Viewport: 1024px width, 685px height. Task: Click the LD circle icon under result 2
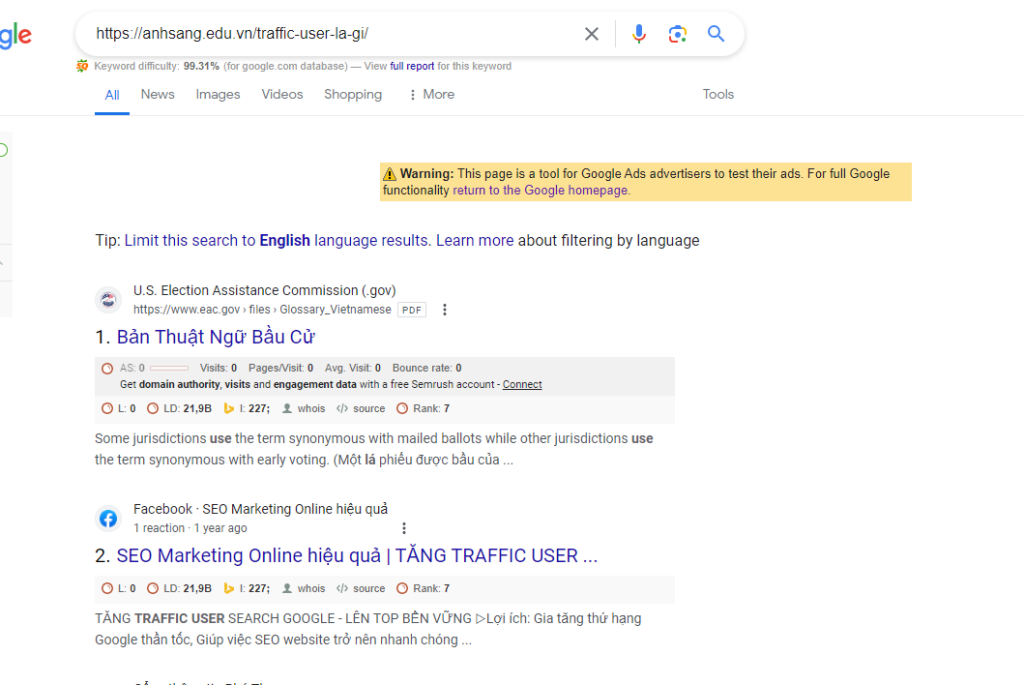coord(153,588)
